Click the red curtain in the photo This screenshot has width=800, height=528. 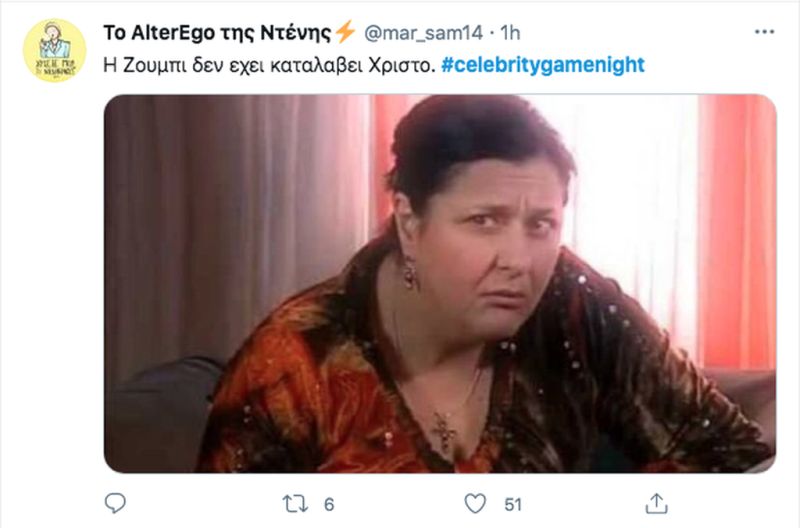(736, 230)
